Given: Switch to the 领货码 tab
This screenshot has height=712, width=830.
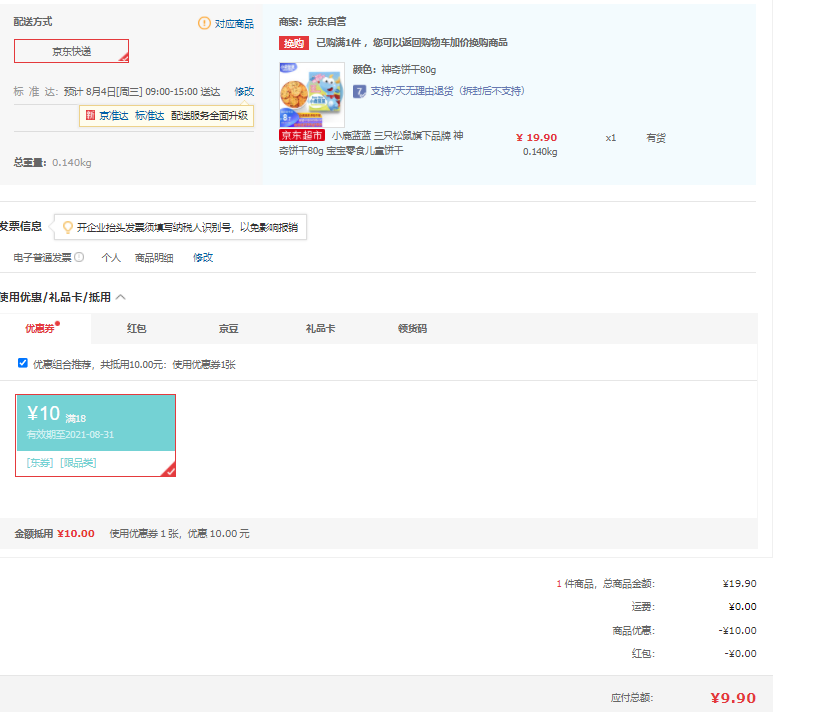Looking at the screenshot, I should [x=412, y=329].
